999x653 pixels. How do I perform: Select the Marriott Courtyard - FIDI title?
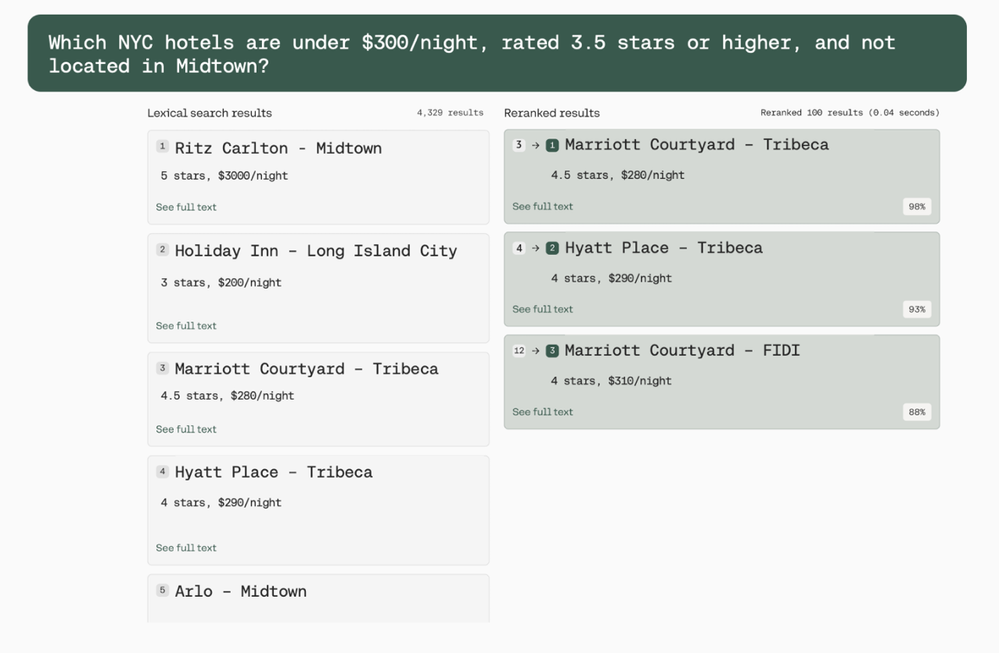tap(682, 350)
